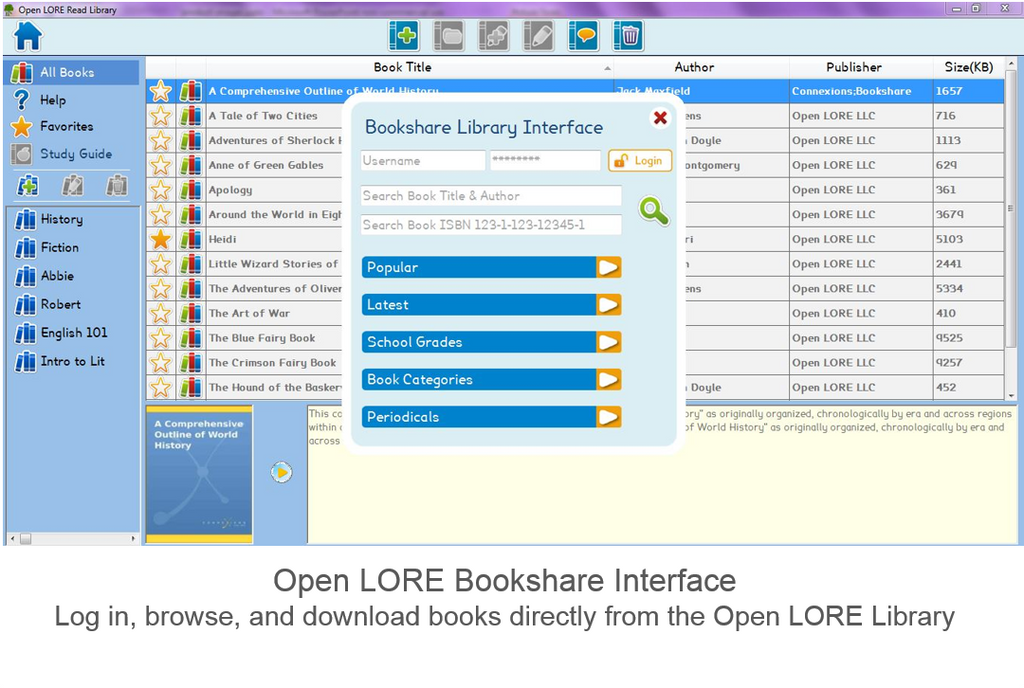1024x688 pixels.
Task: Open the Abbie bookshelf
Action: [x=44, y=276]
